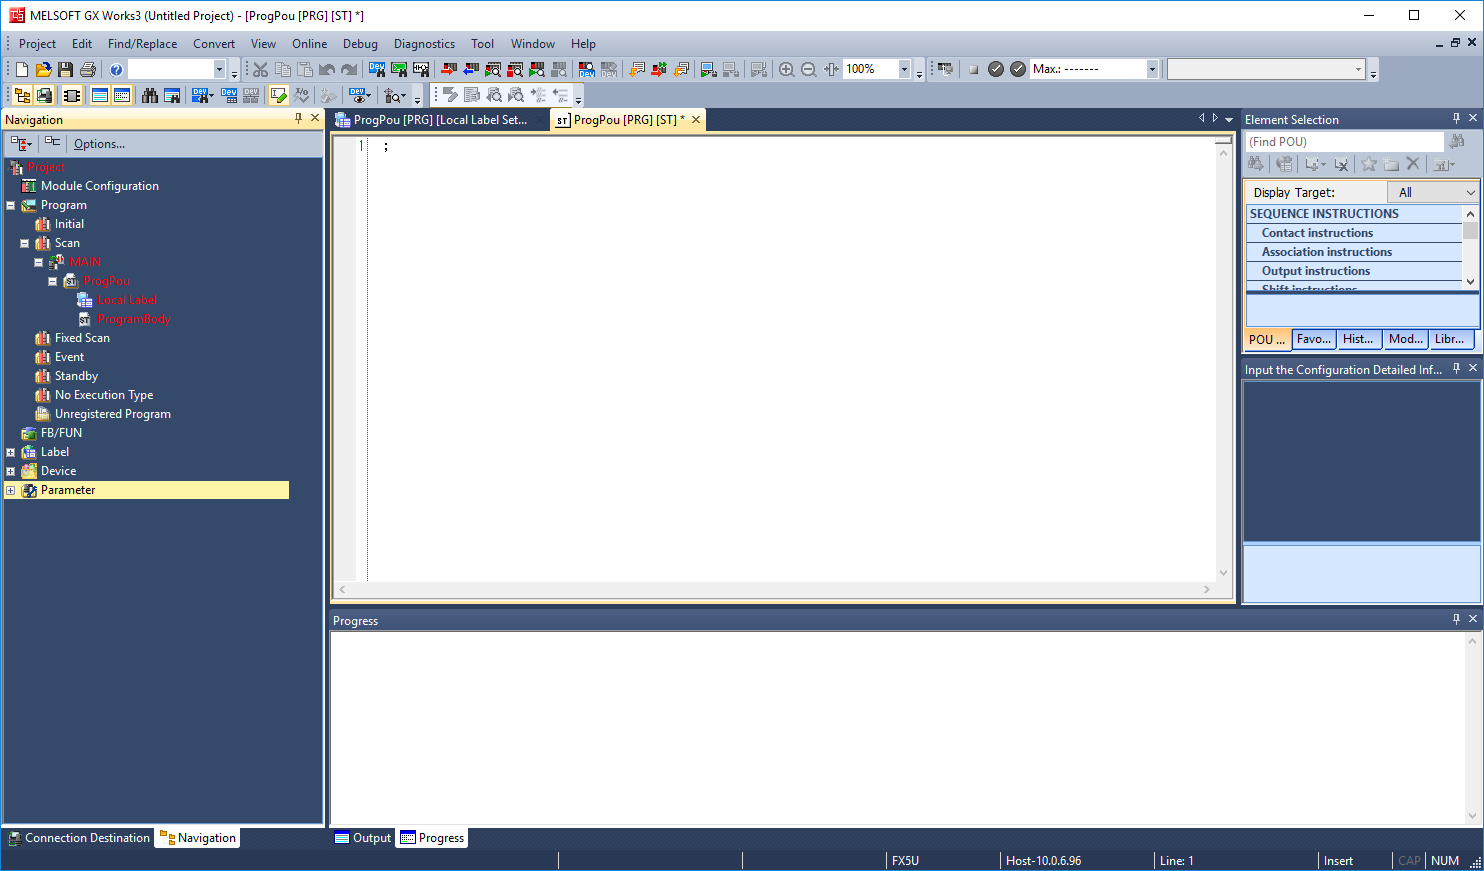This screenshot has height=871, width=1484.
Task: Toggle auto-hide pin on Element Selection panel
Action: 1456,118
